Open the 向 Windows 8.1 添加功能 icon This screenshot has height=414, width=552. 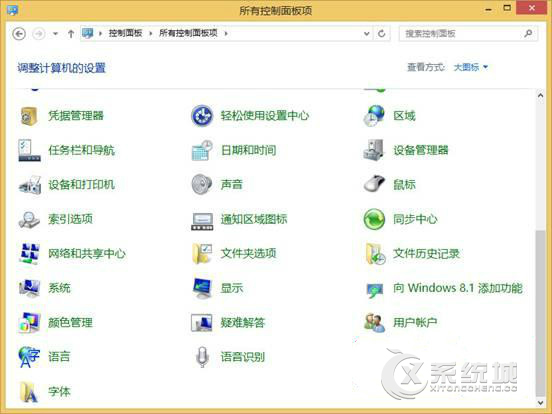(x=375, y=290)
